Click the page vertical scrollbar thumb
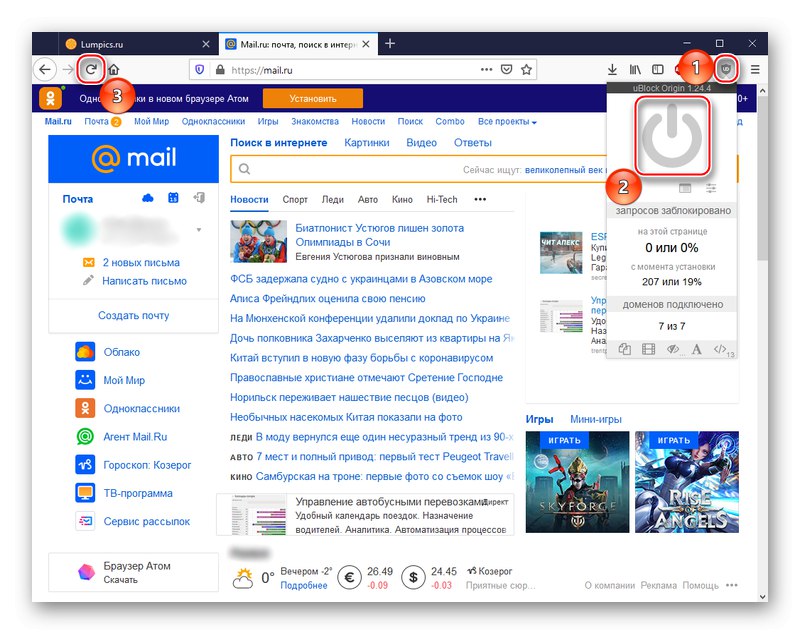The width and height of the screenshot is (800, 634). point(762,179)
